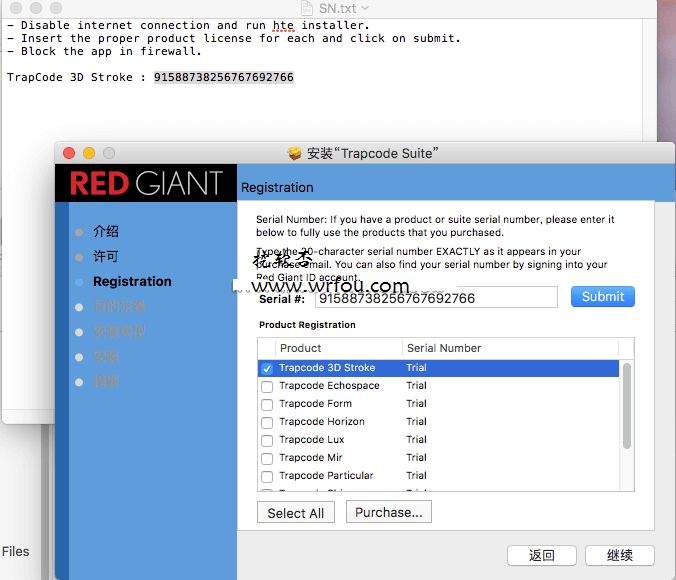Screen dimensions: 676x580
Task: Click the Red Giant logo
Action: (147, 184)
